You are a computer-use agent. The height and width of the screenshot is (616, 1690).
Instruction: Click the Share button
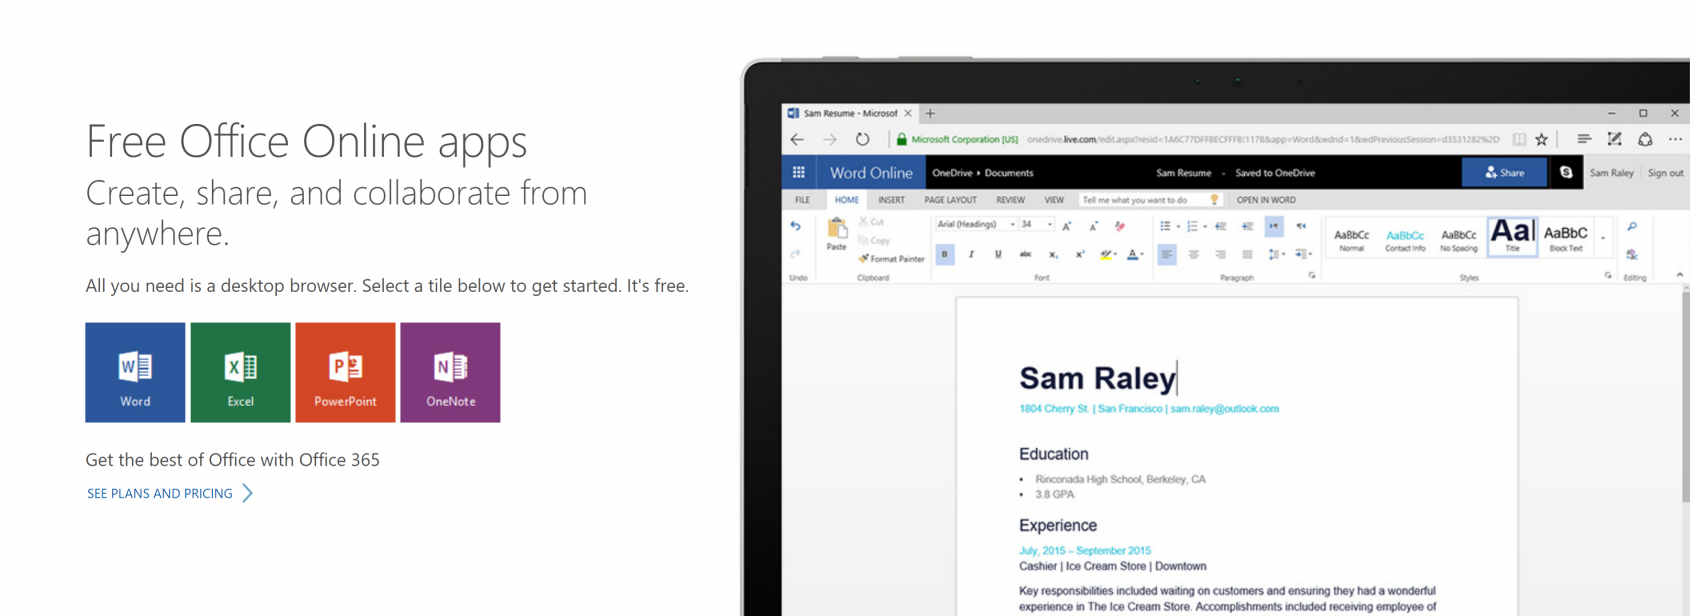click(x=1505, y=172)
